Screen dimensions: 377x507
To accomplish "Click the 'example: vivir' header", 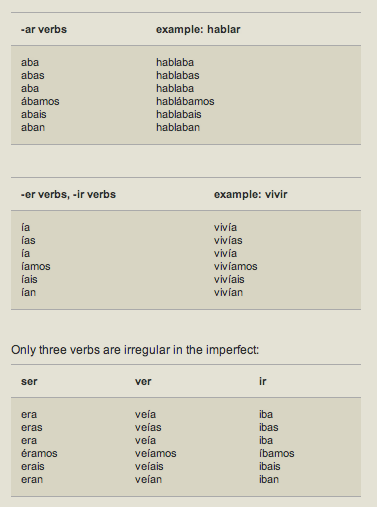I will [x=250, y=194].
